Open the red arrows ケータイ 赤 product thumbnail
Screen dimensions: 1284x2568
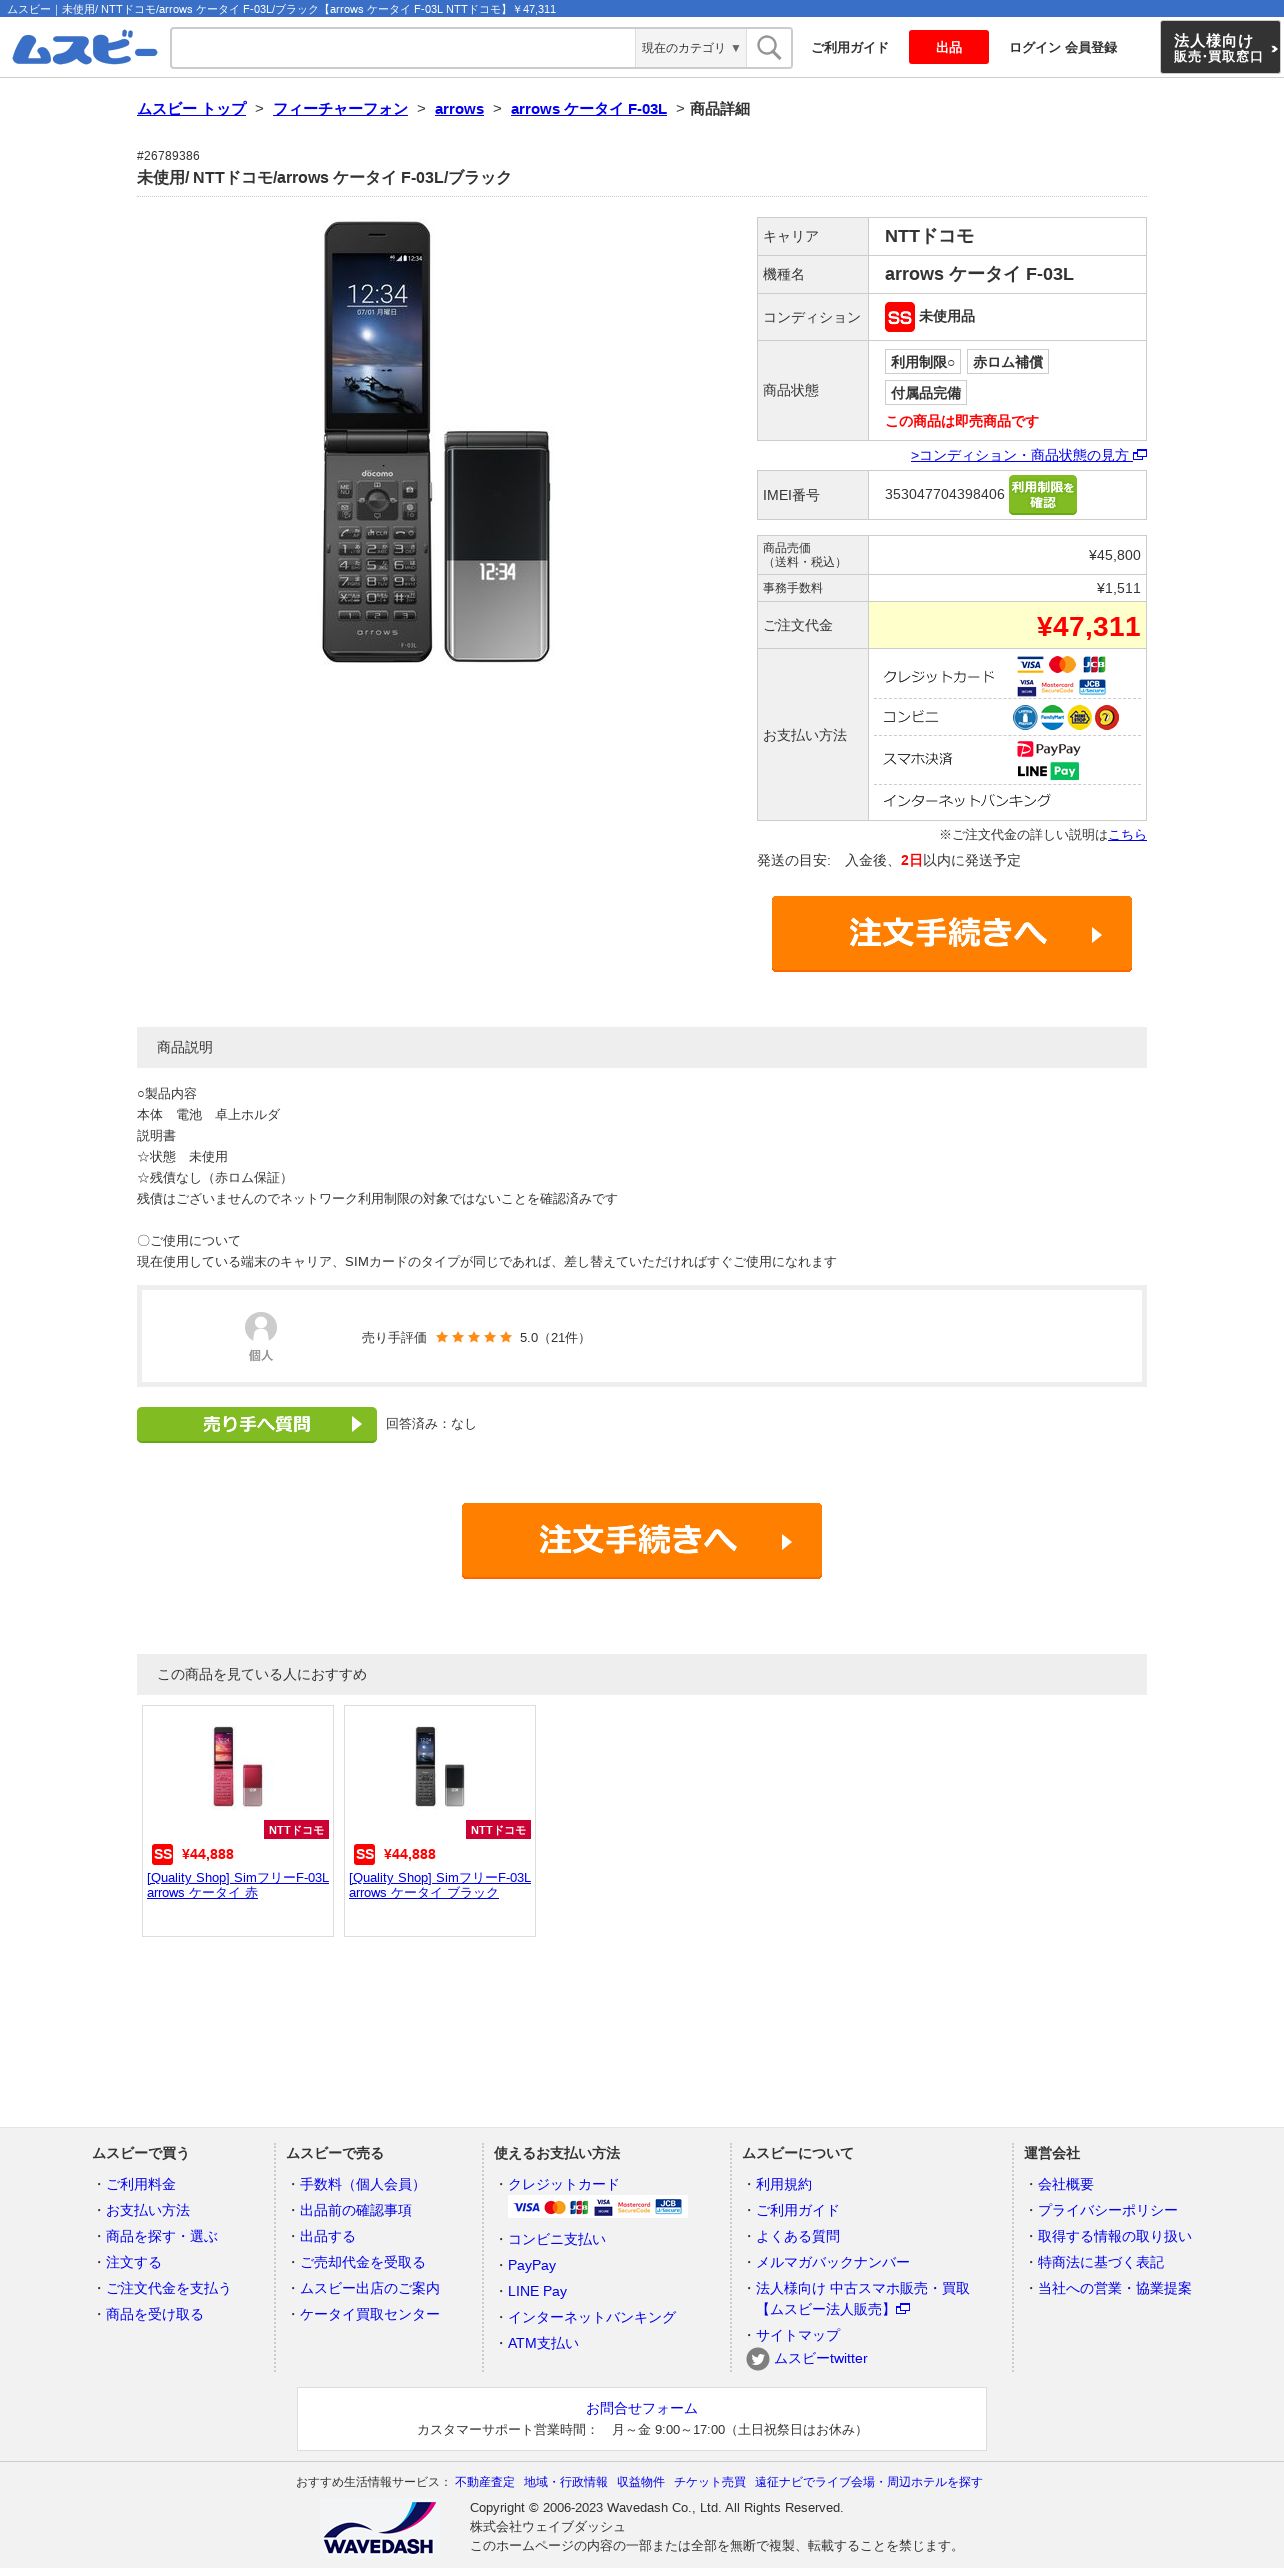[x=238, y=1766]
